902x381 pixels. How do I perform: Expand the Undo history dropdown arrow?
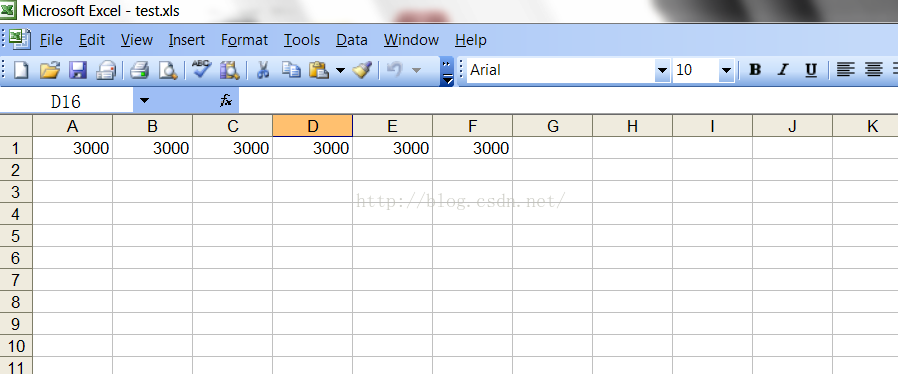pyautogui.click(x=416, y=71)
